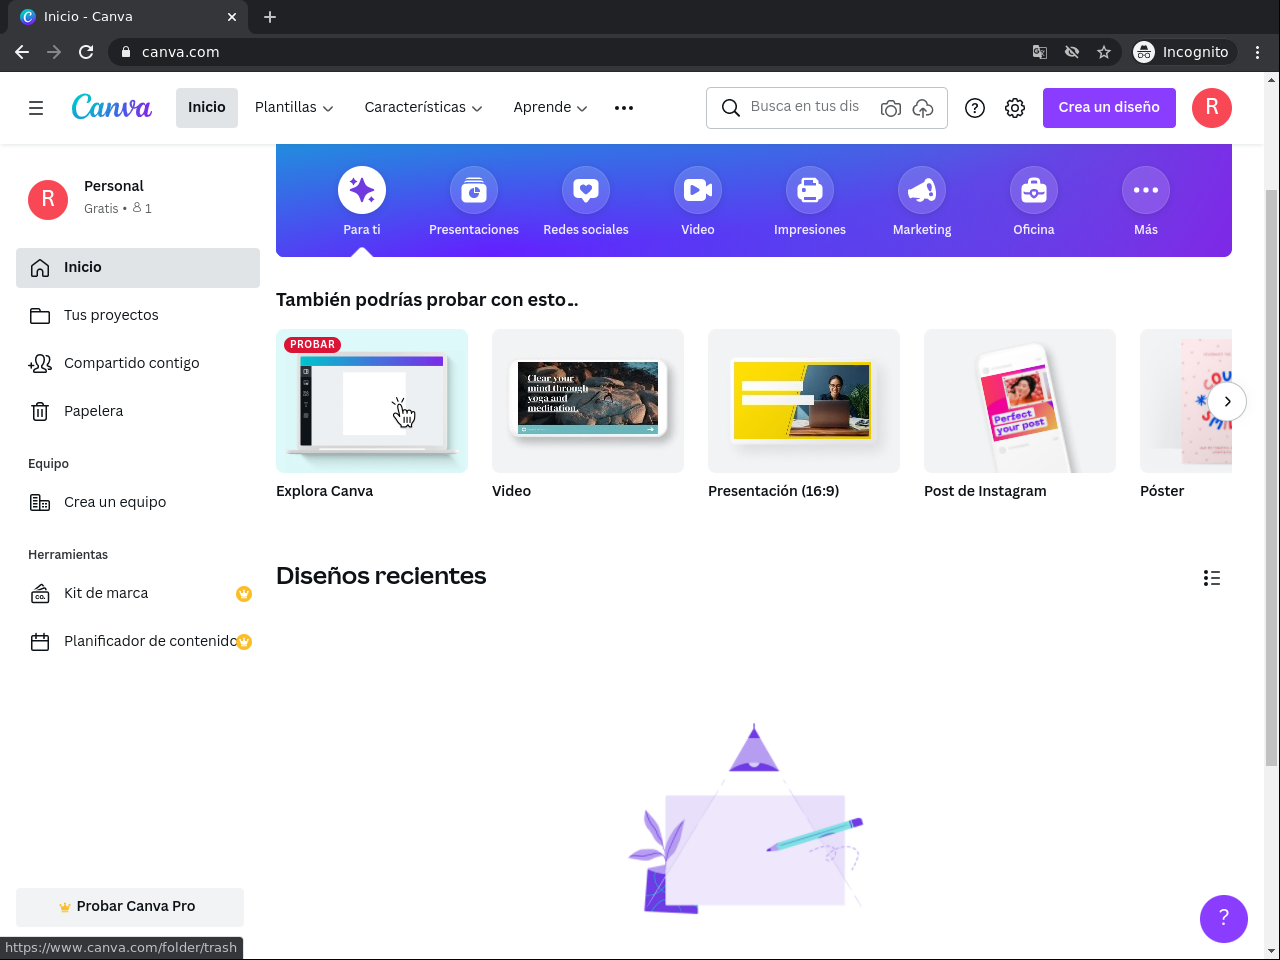This screenshot has height=960, width=1280.
Task: Open the settings gear icon
Action: (1015, 108)
